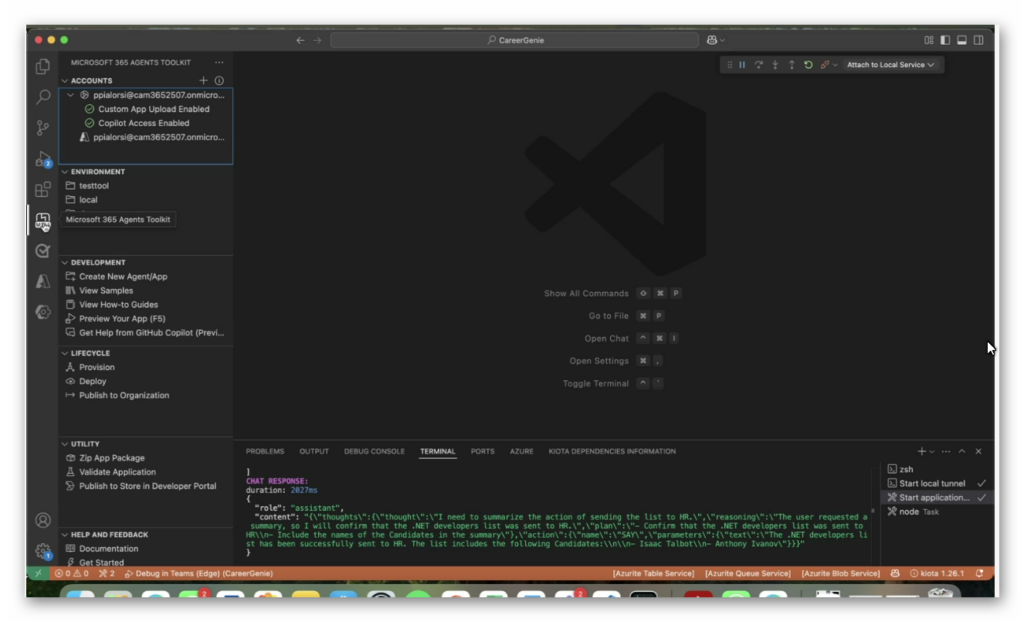Click Validate Application
The image size is (1024, 622).
[118, 472]
